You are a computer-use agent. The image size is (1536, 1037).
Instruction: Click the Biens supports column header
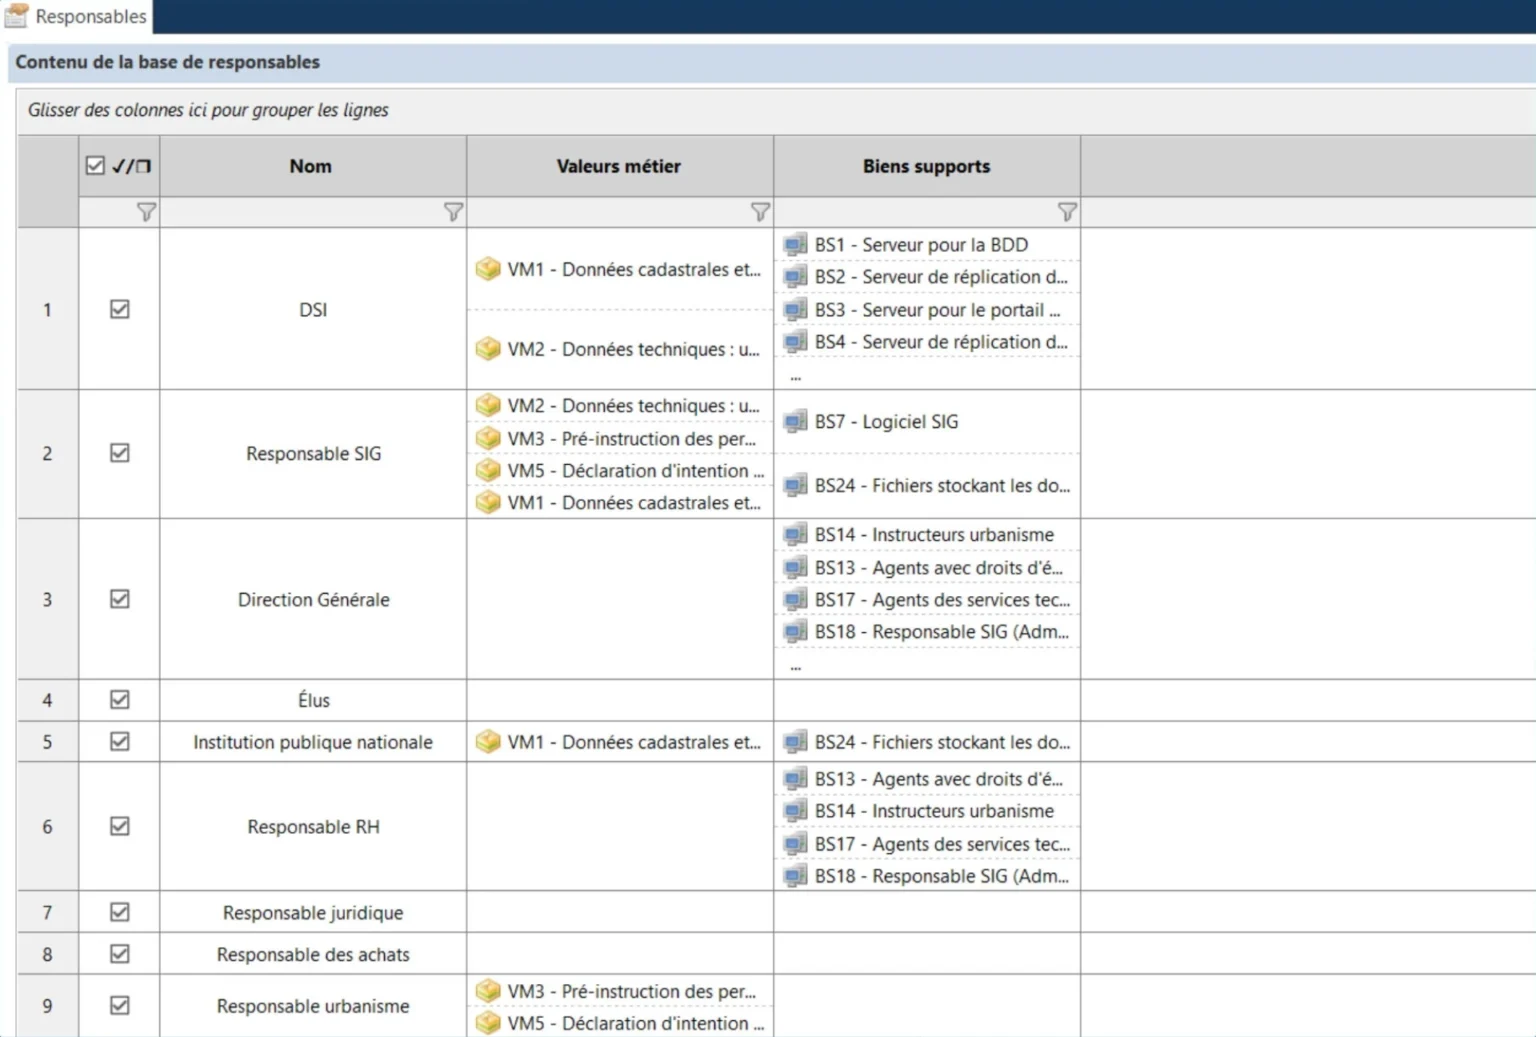click(927, 166)
